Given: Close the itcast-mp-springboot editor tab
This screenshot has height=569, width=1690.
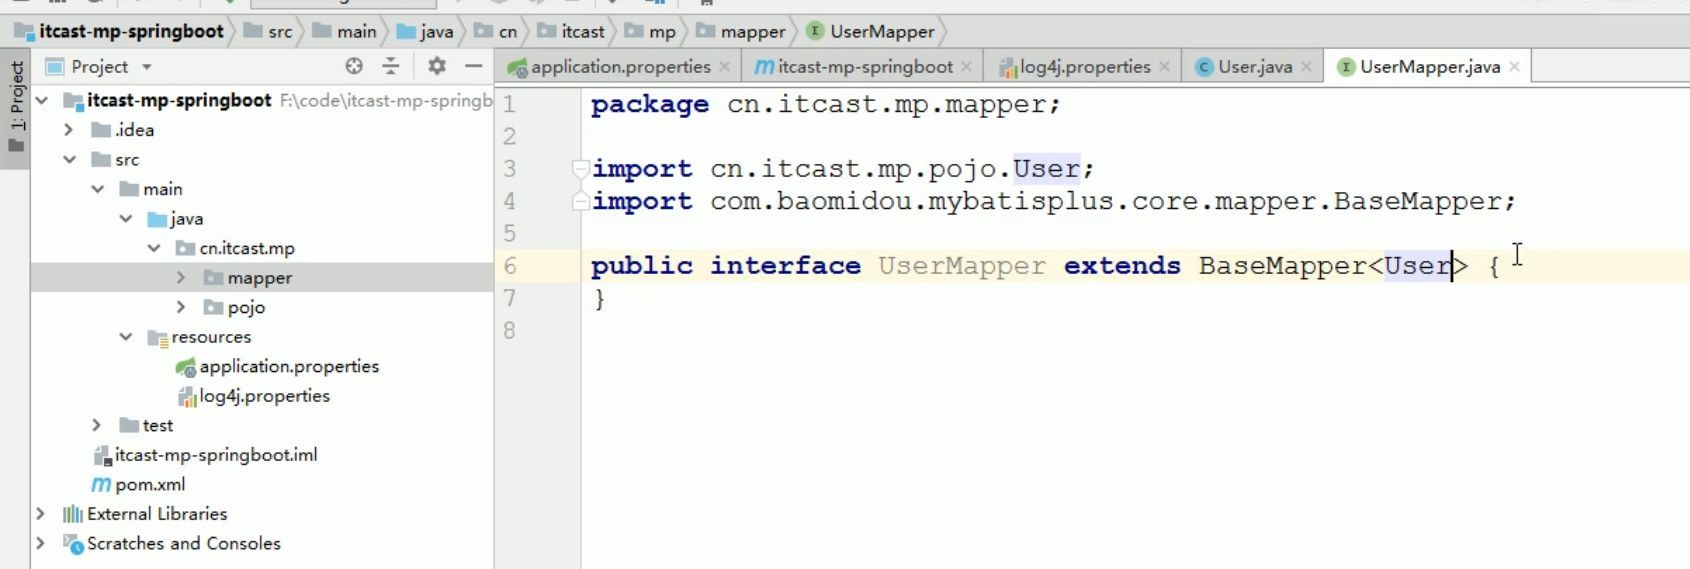Looking at the screenshot, I should pos(966,67).
